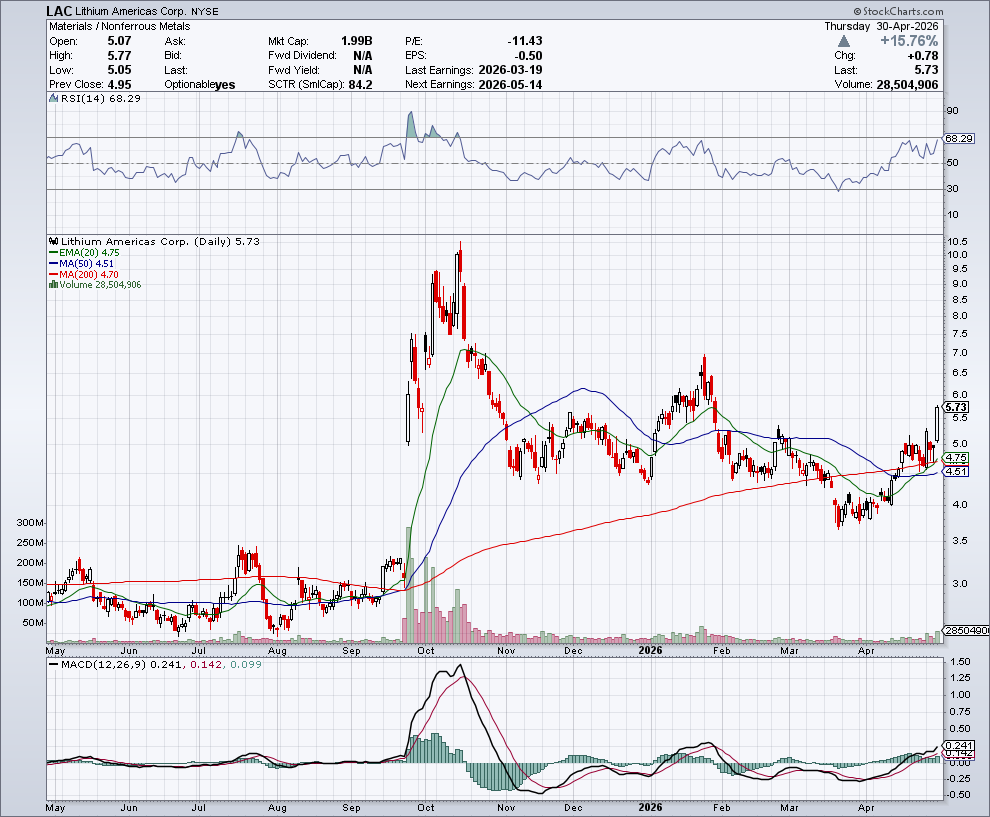Click the date Thursday 30-Apr-2026
The height and width of the screenshot is (817, 990).
(881, 27)
